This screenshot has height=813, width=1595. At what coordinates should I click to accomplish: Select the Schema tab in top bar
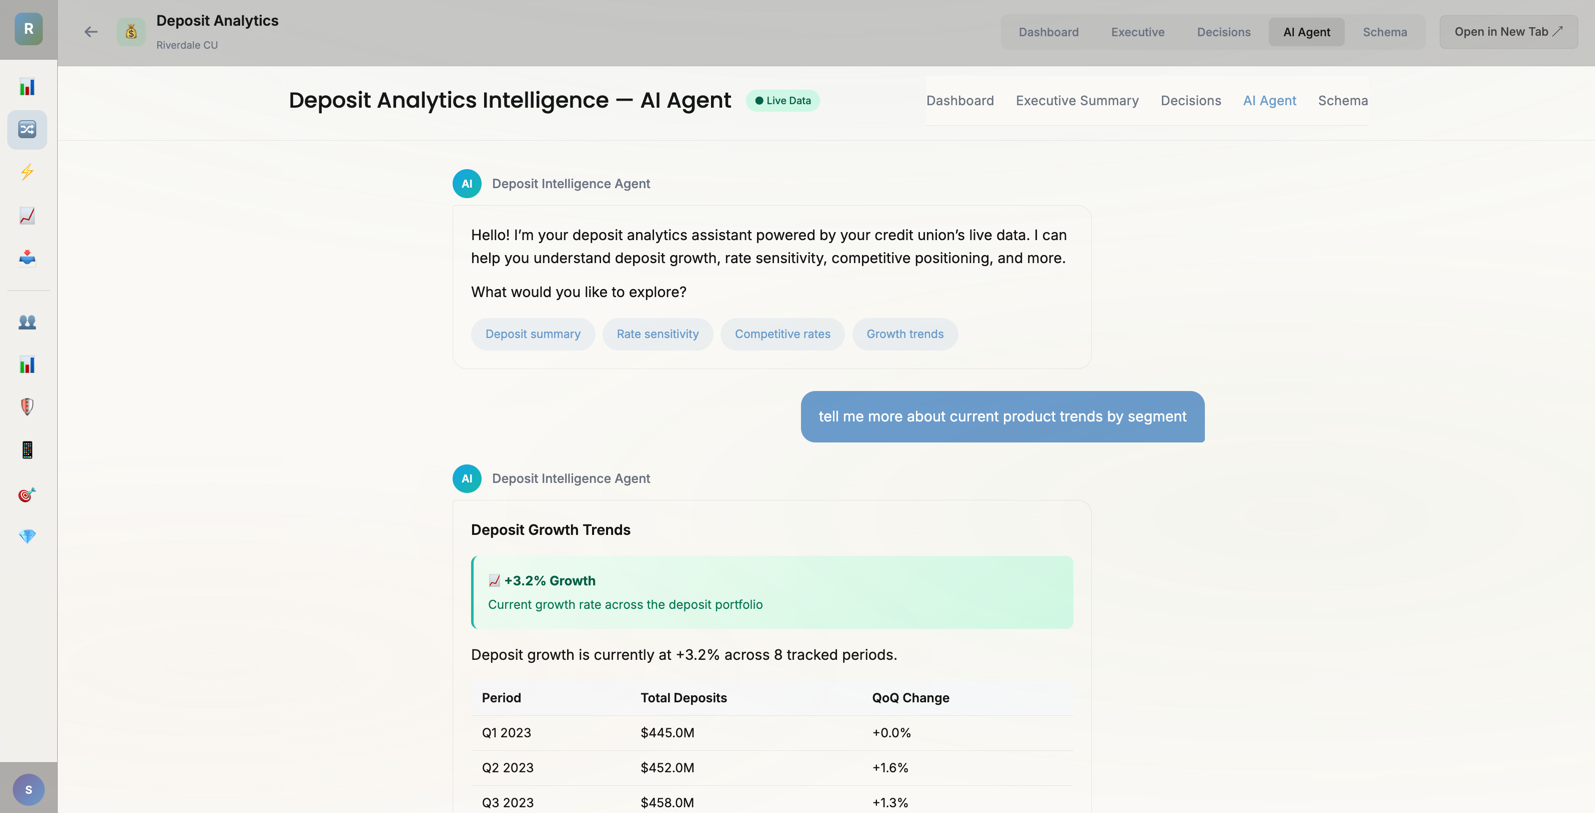point(1384,32)
